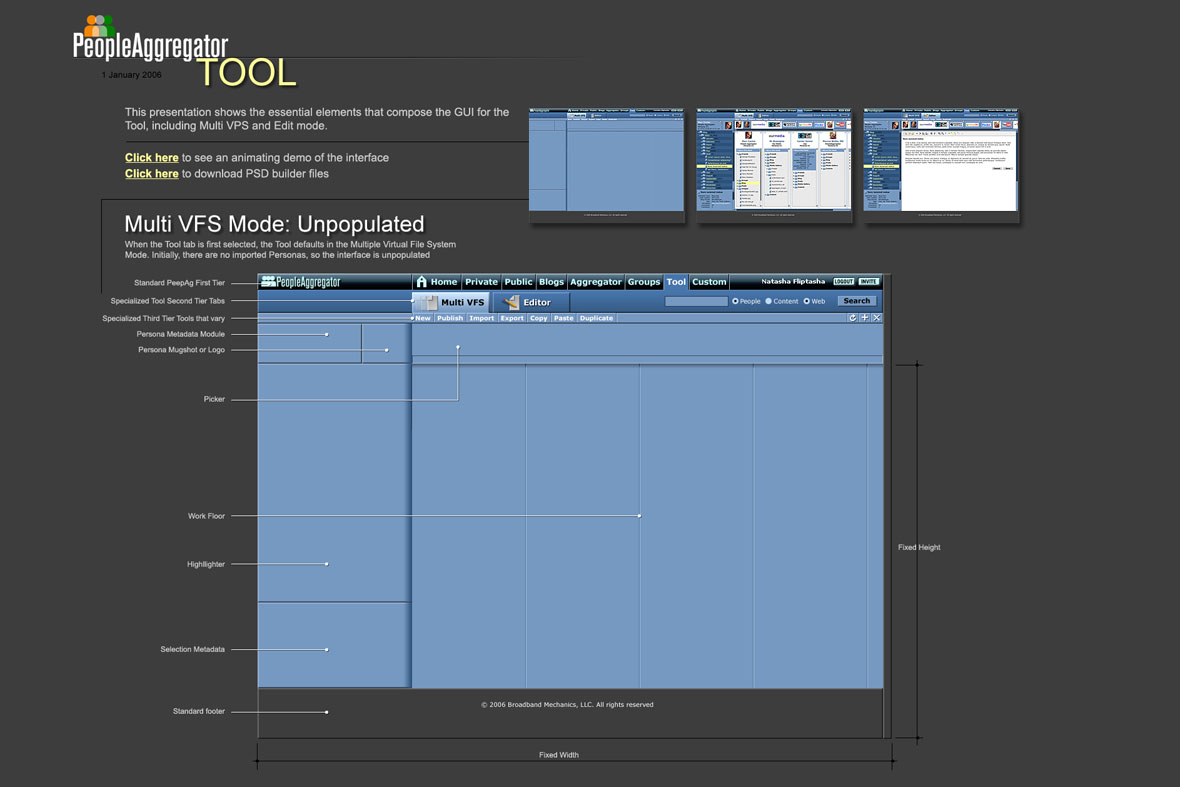The width and height of the screenshot is (1180, 787).
Task: Click the Copy tool
Action: click(x=539, y=318)
